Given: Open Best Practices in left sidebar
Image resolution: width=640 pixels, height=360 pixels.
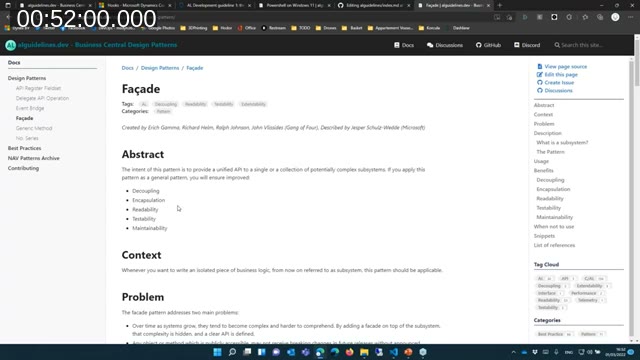Looking at the screenshot, I should coord(24,148).
